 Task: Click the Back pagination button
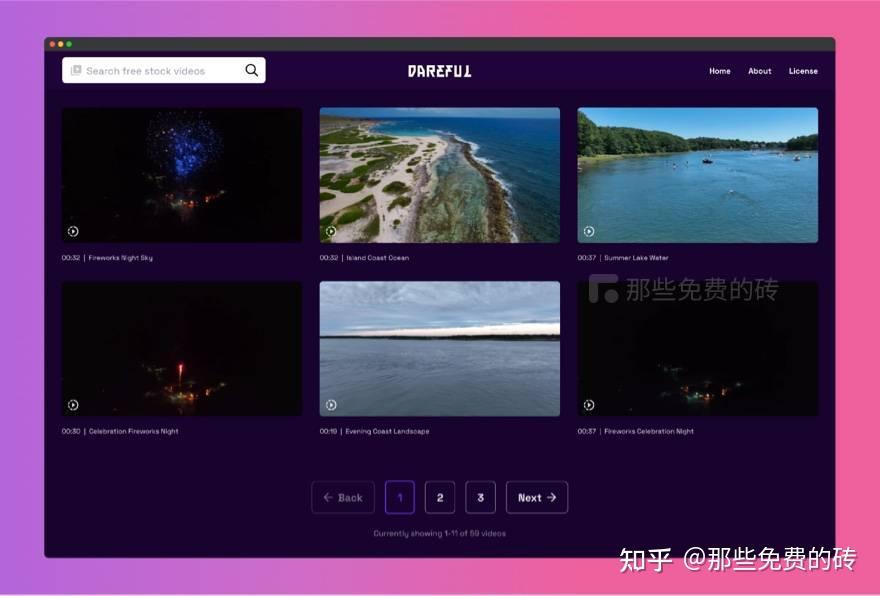point(343,497)
